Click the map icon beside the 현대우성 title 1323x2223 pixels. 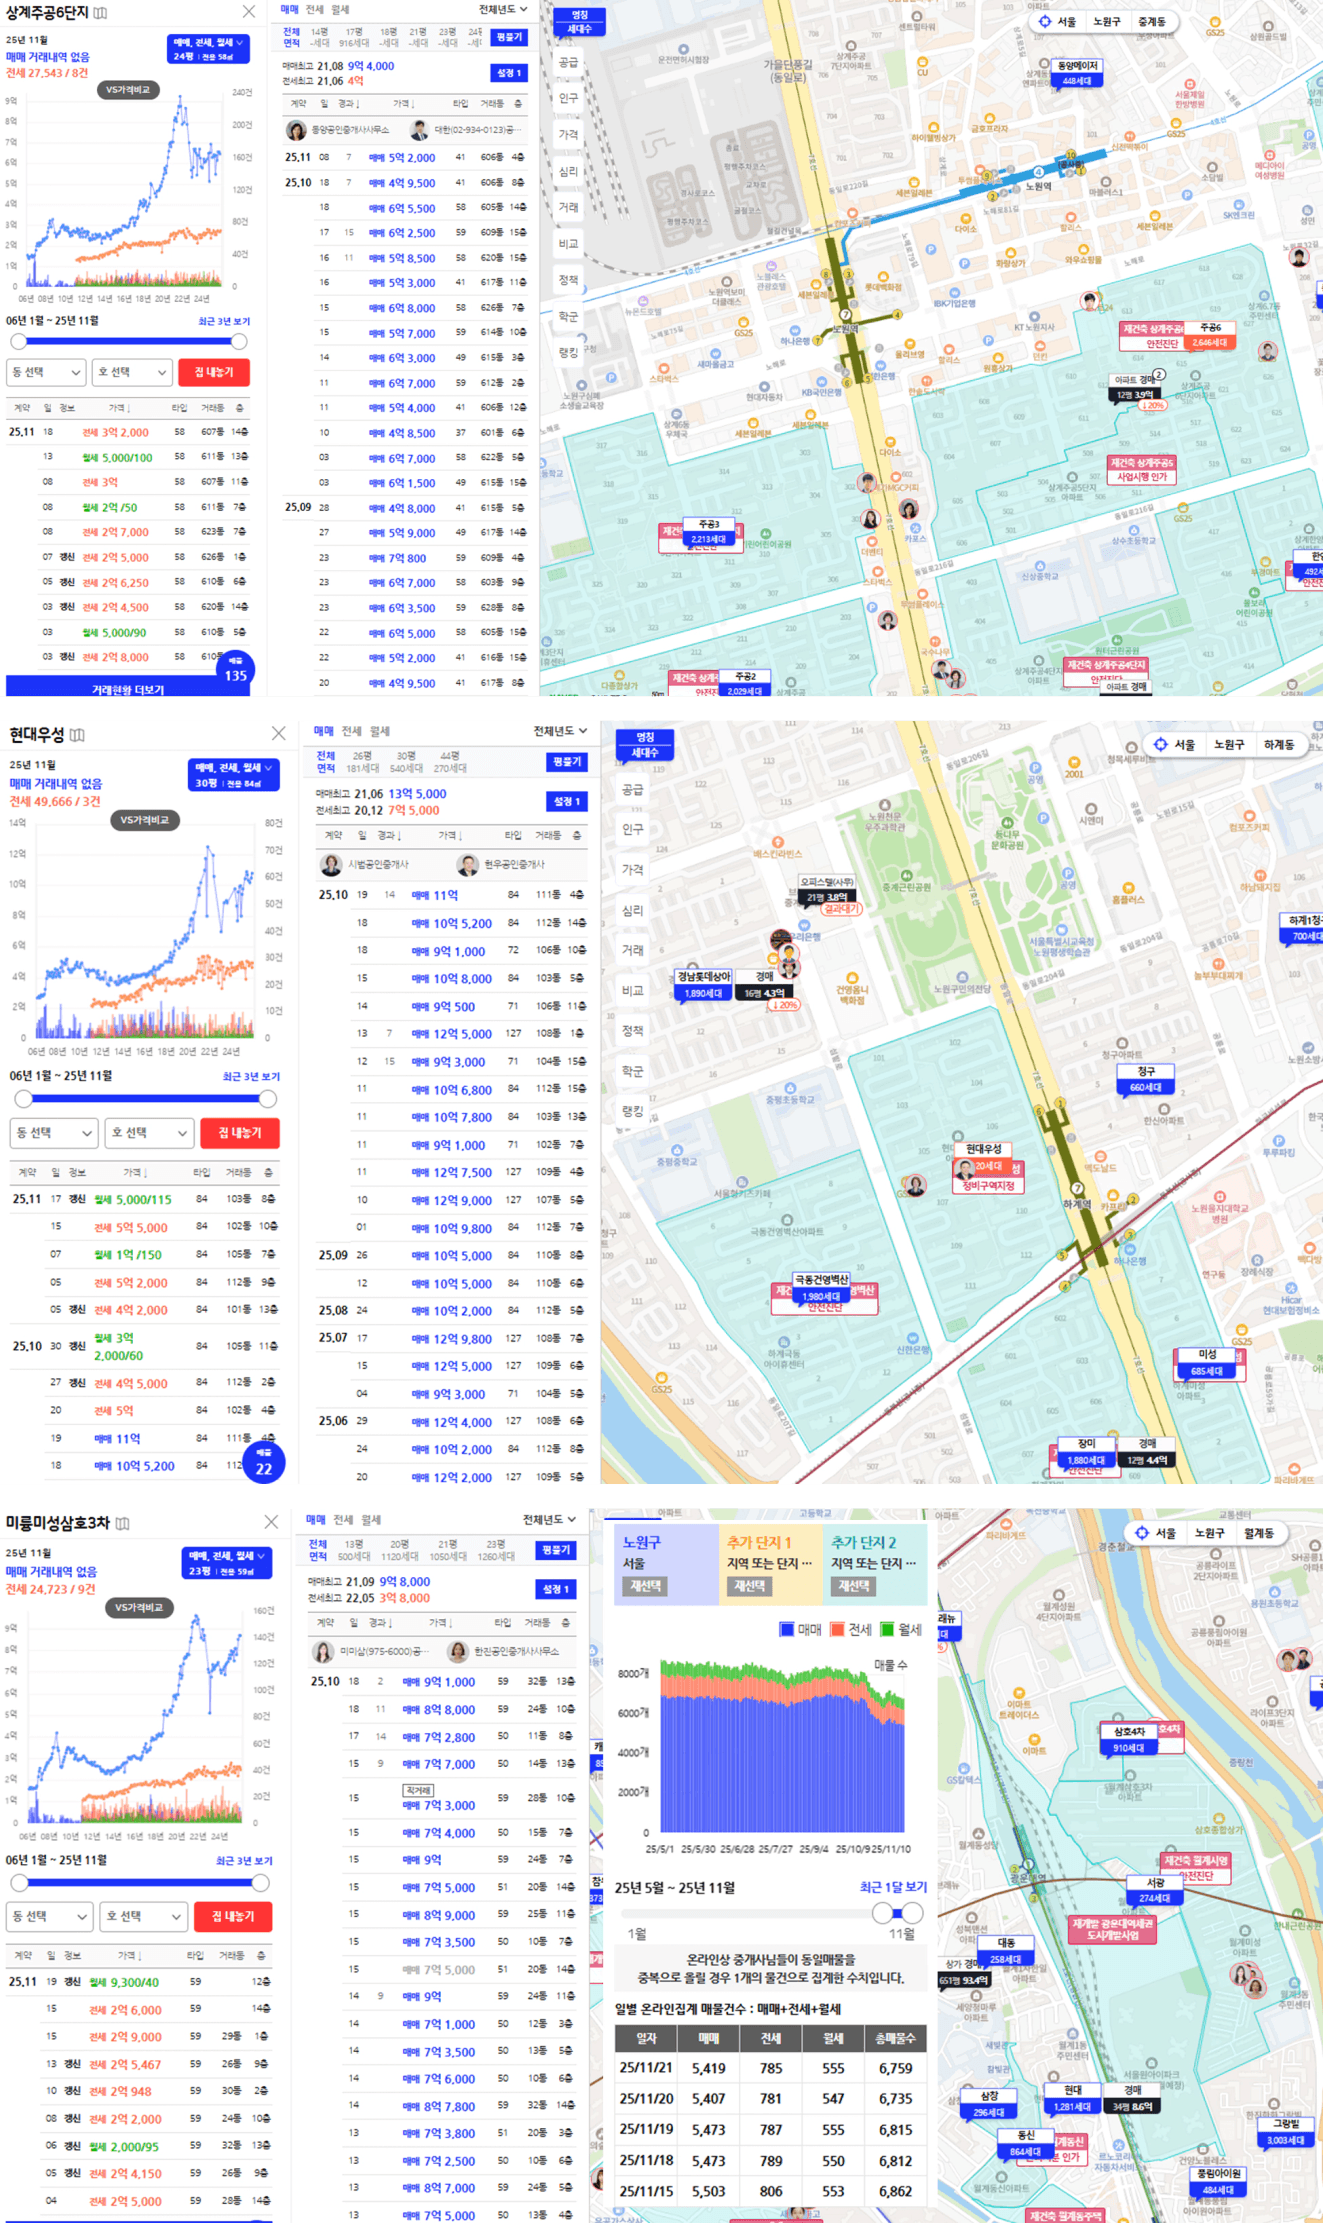coord(77,735)
